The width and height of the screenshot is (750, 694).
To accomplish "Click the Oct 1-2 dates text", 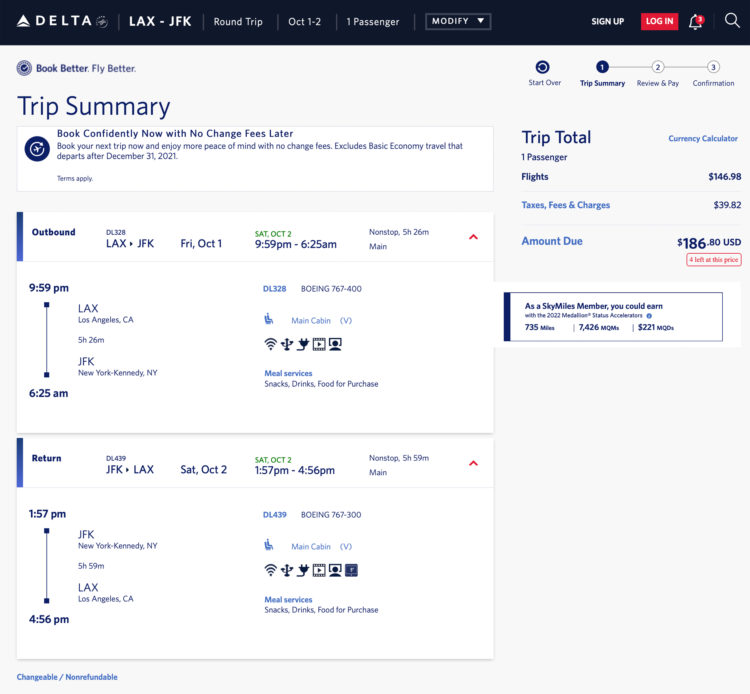I will (304, 22).
